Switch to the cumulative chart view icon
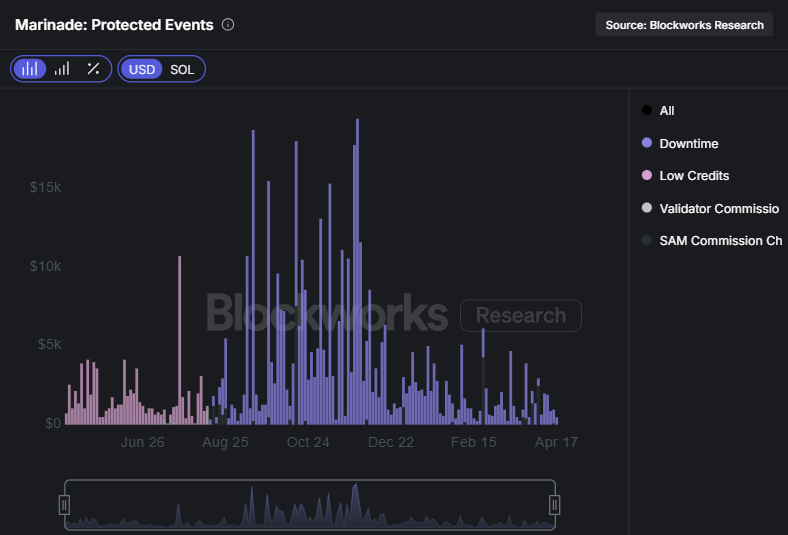The width and height of the screenshot is (788, 535). (62, 69)
